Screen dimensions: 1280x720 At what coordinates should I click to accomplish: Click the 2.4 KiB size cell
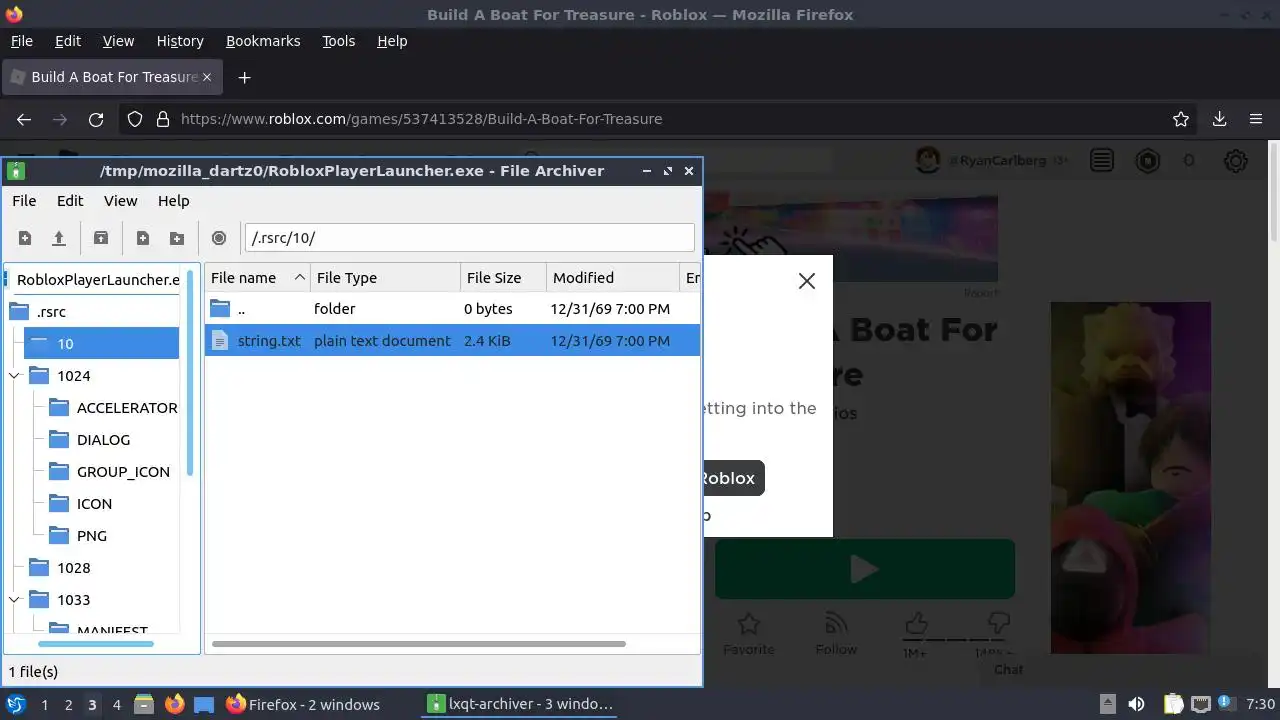pyautogui.click(x=487, y=341)
